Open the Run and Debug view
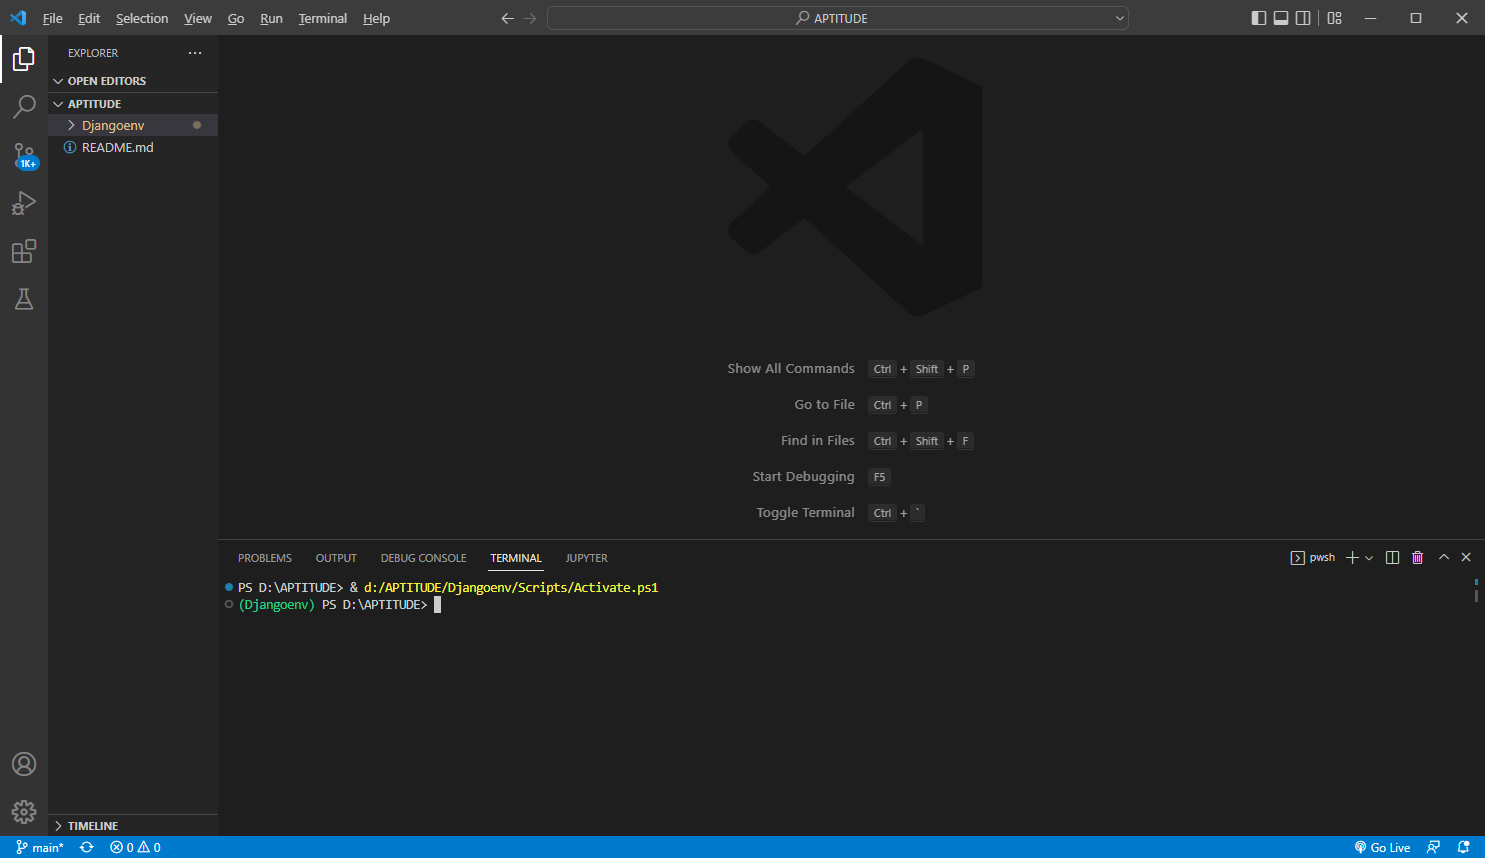 [x=24, y=203]
